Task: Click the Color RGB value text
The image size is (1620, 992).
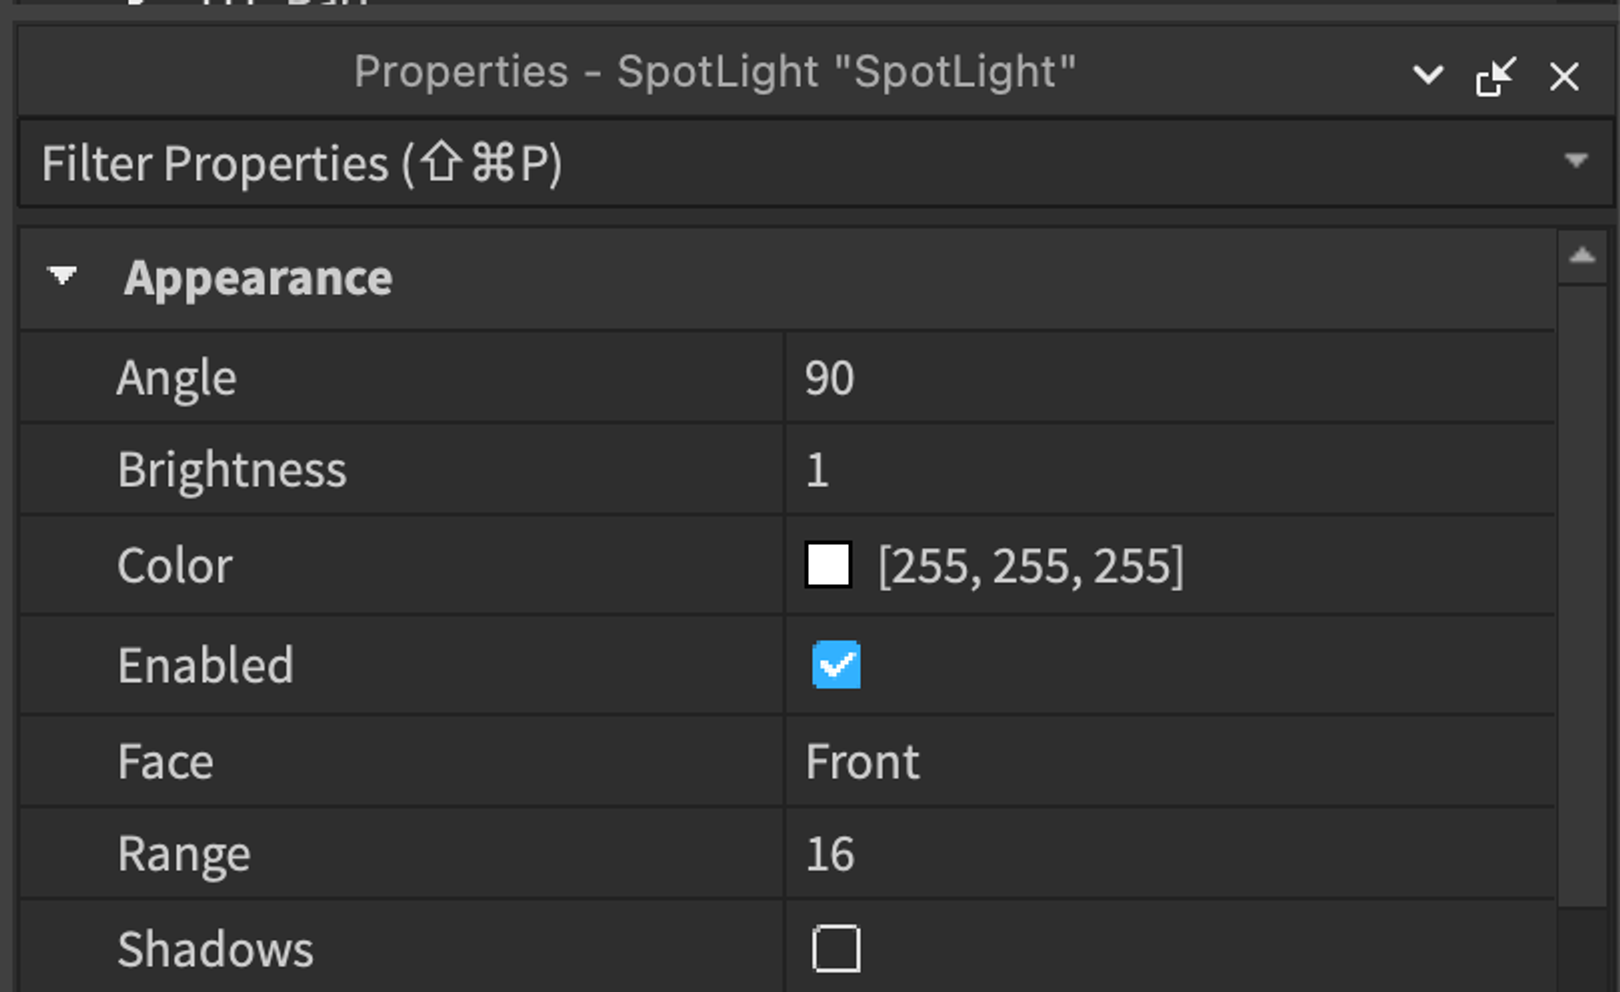Action: [x=1031, y=566]
